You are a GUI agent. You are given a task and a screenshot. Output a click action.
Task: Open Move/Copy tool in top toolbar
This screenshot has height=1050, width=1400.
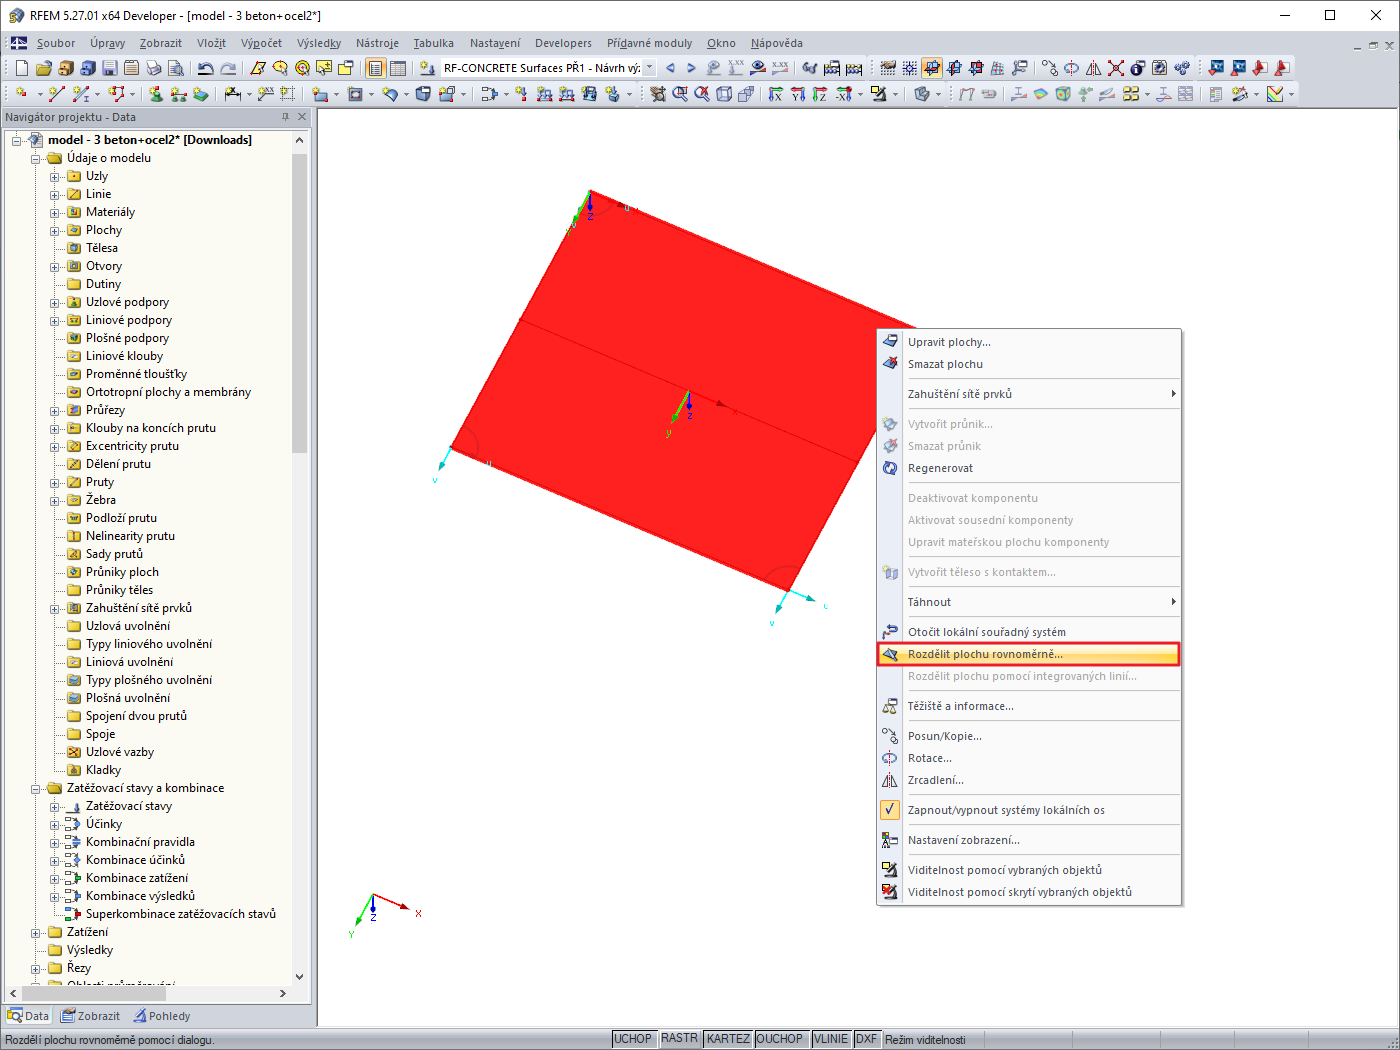pos(1049,68)
